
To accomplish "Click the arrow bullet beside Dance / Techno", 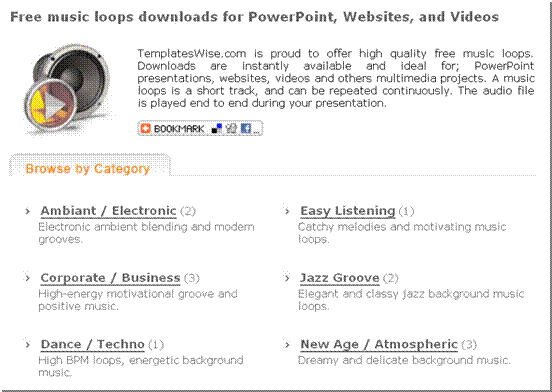I will [28, 344].
